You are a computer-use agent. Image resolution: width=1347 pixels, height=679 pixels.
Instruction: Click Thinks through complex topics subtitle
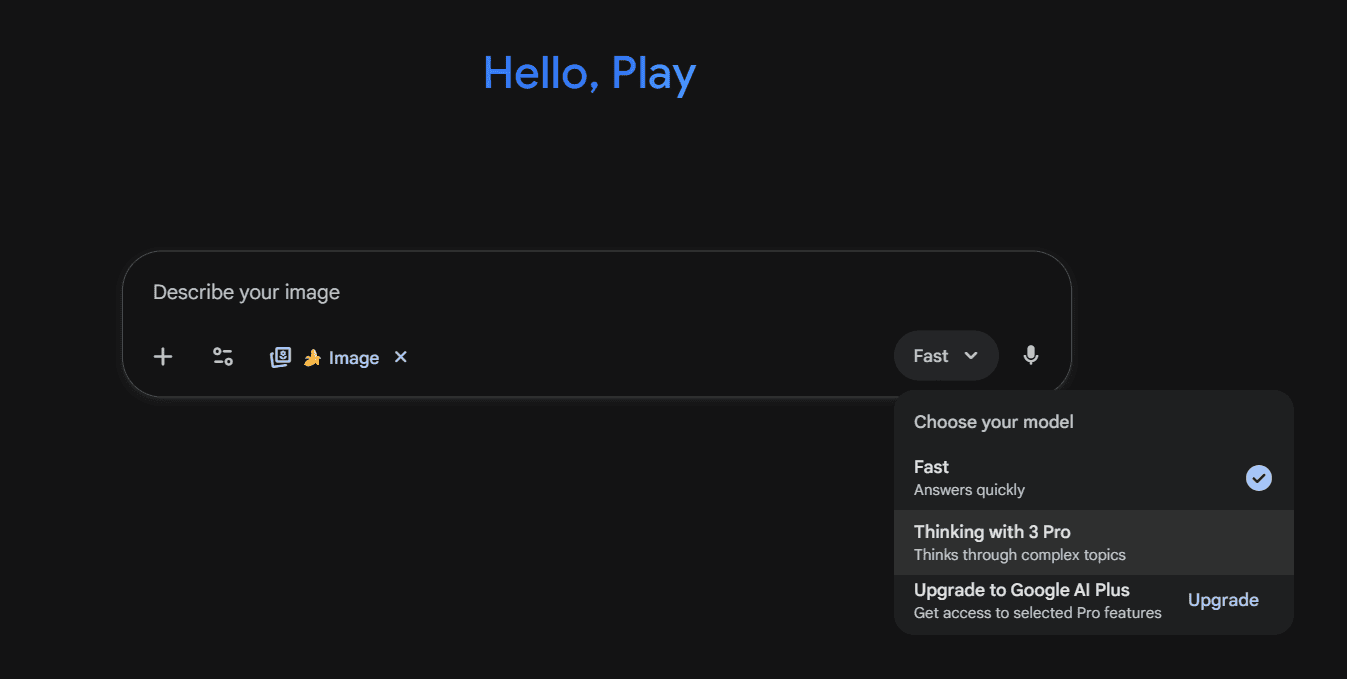[1019, 555]
